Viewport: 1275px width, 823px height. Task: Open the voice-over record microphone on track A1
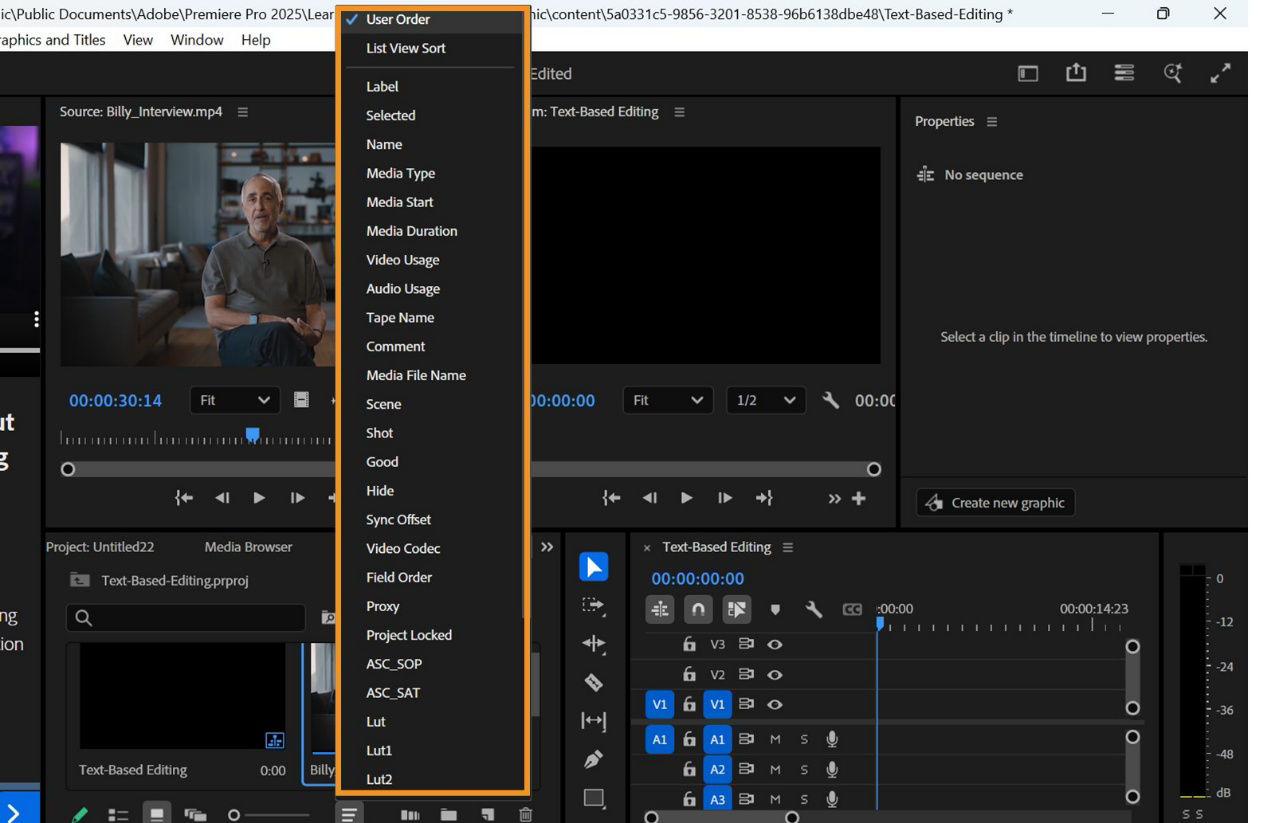pos(832,740)
